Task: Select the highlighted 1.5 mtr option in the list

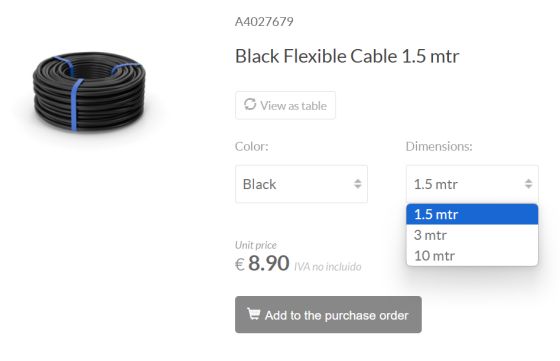Action: tap(472, 214)
